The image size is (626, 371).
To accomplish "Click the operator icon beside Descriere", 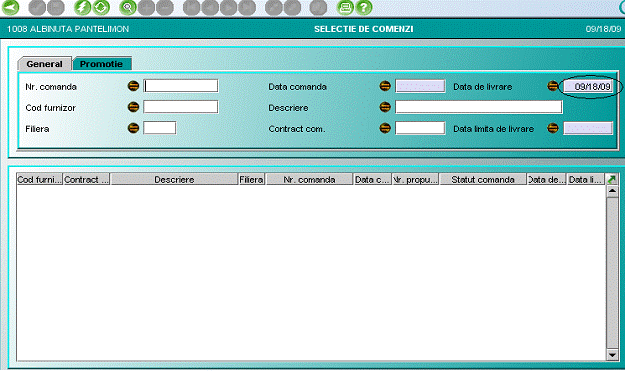I will click(385, 107).
